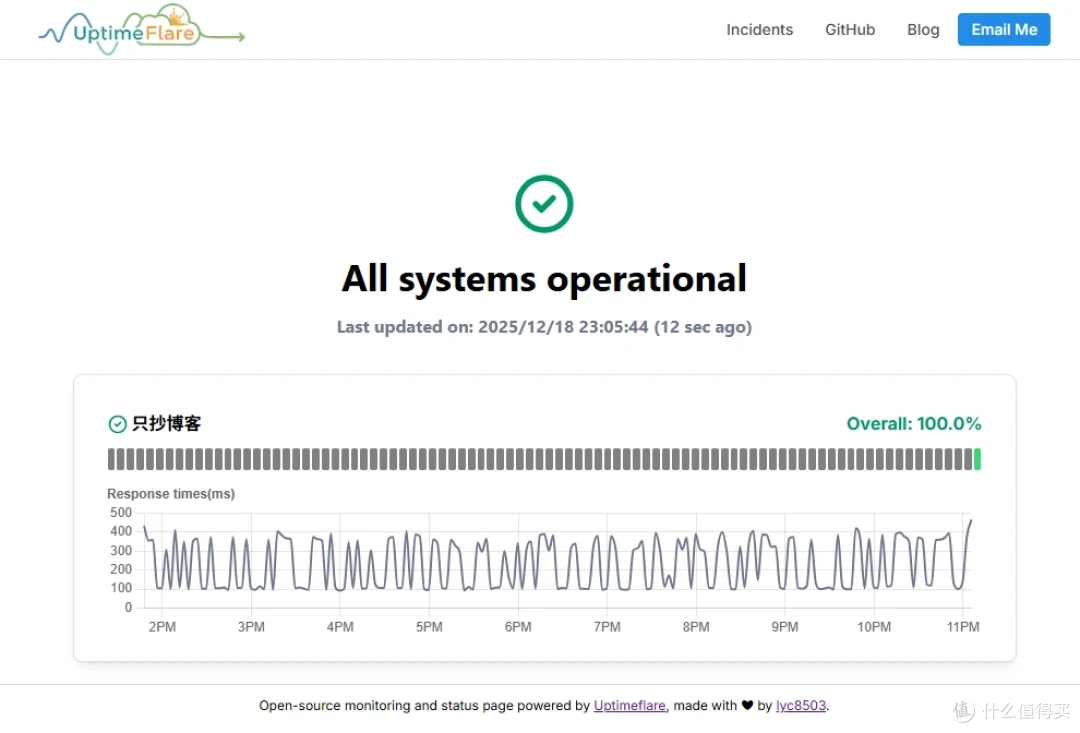Click the 2PM axis label

163,627
